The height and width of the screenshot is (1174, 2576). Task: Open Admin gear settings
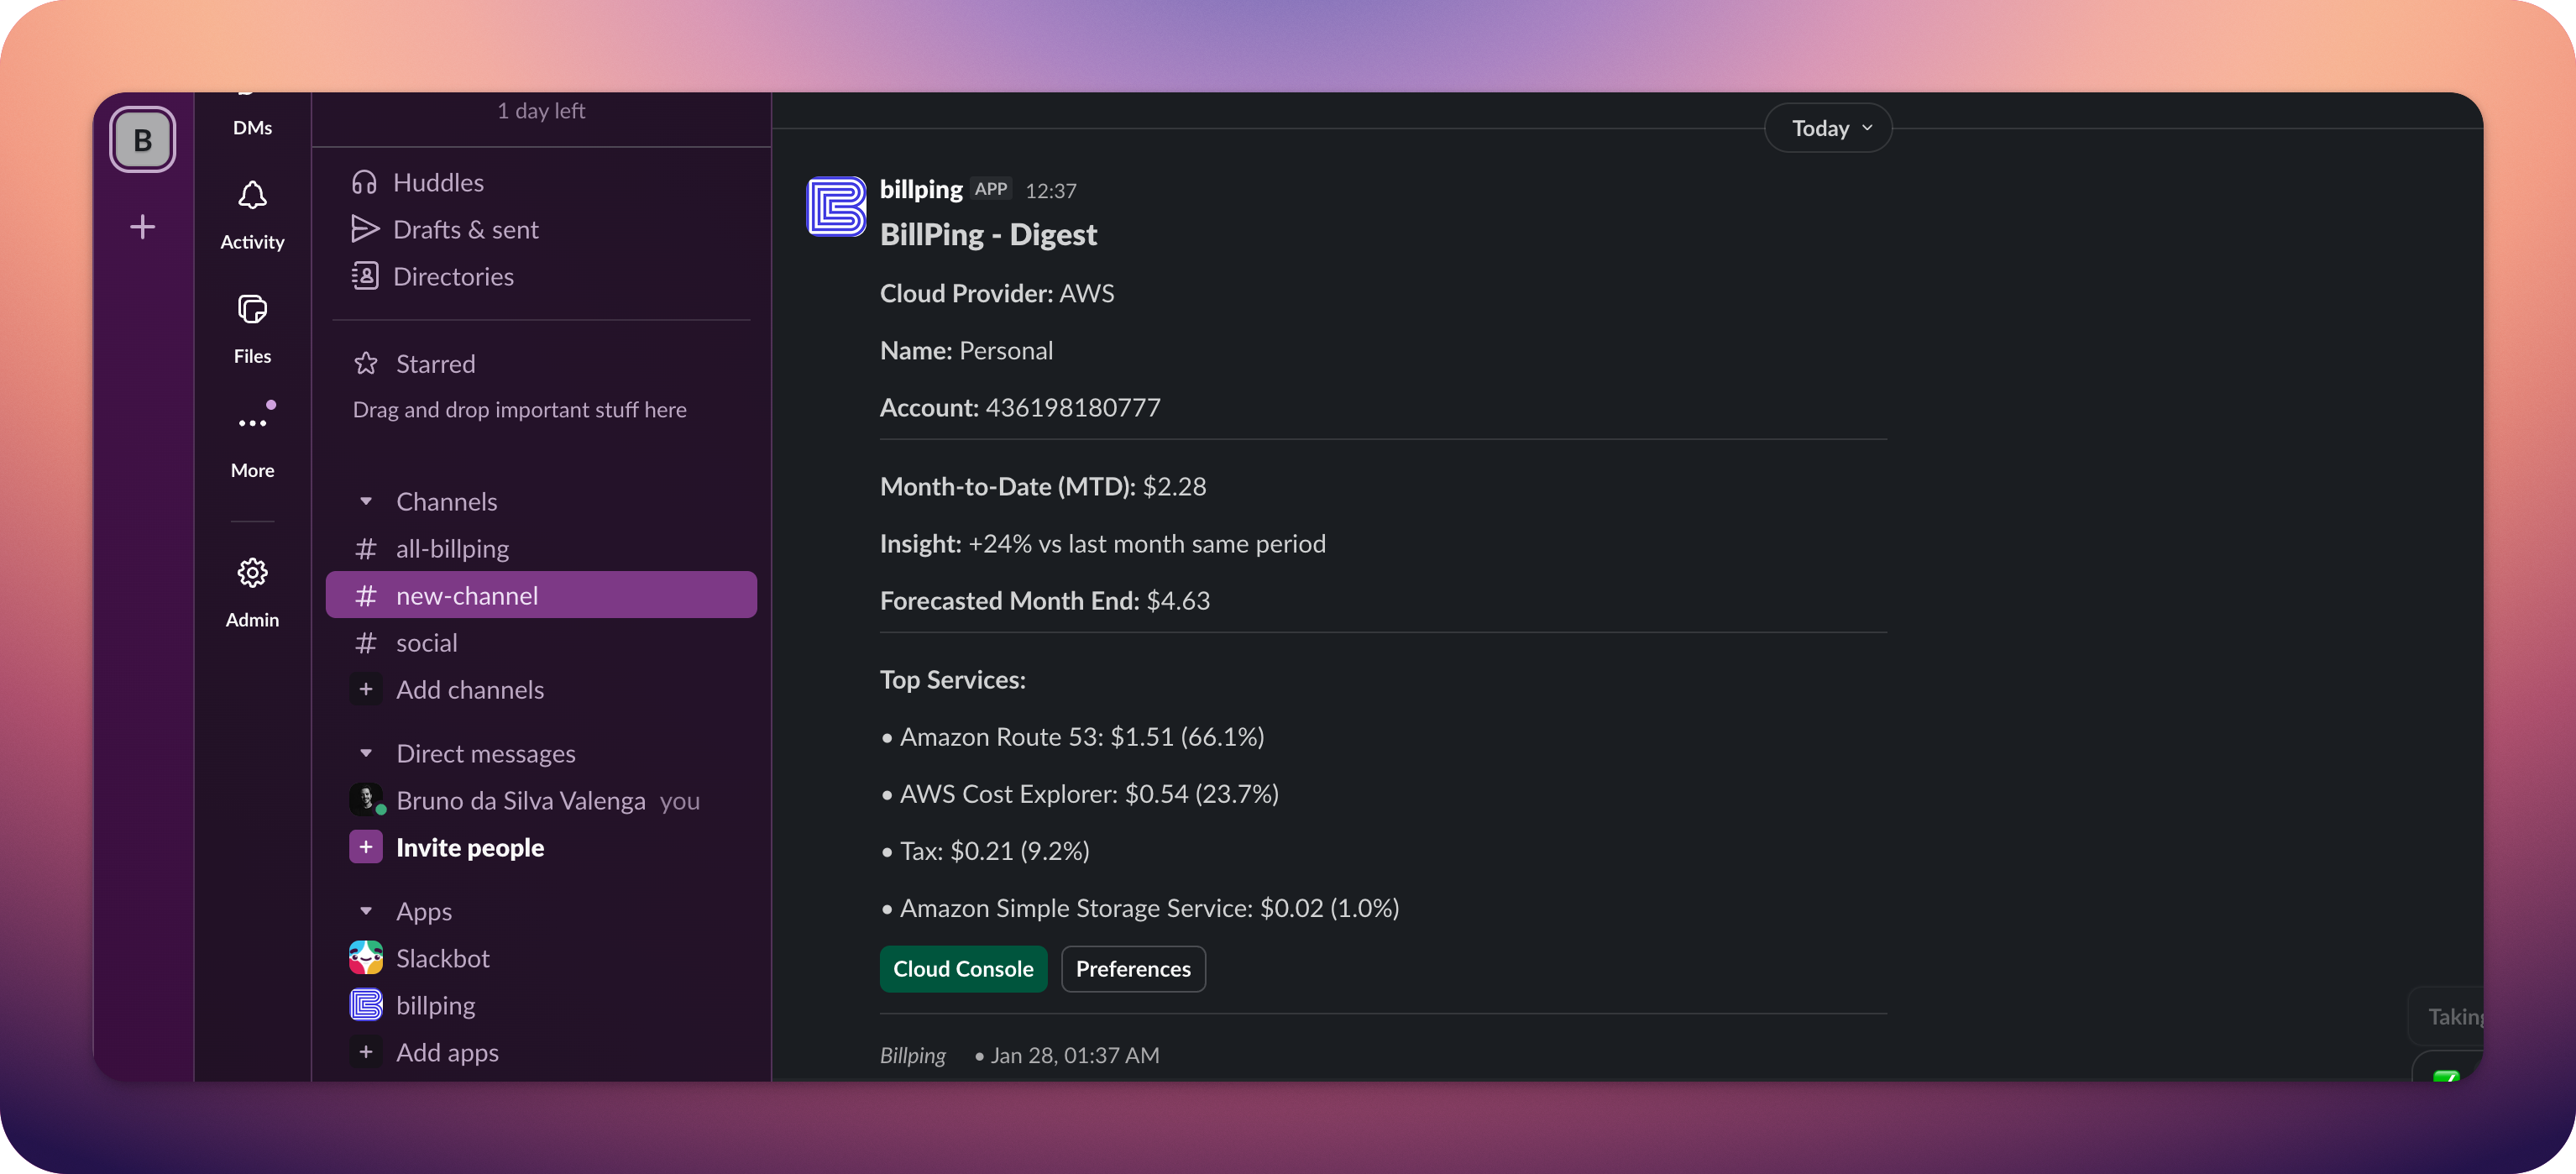[252, 573]
